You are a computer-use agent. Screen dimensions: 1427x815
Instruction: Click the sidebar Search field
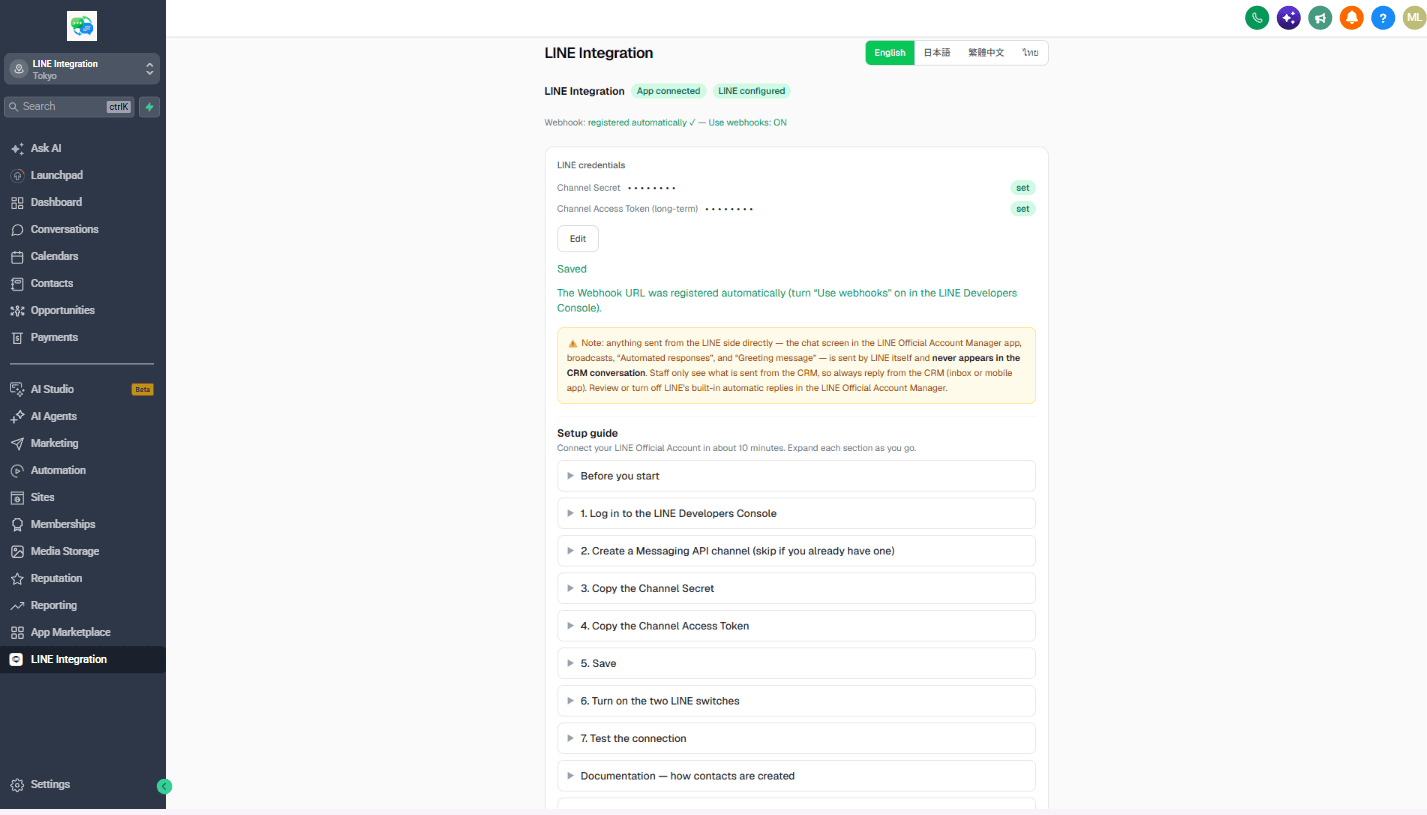coord(69,106)
